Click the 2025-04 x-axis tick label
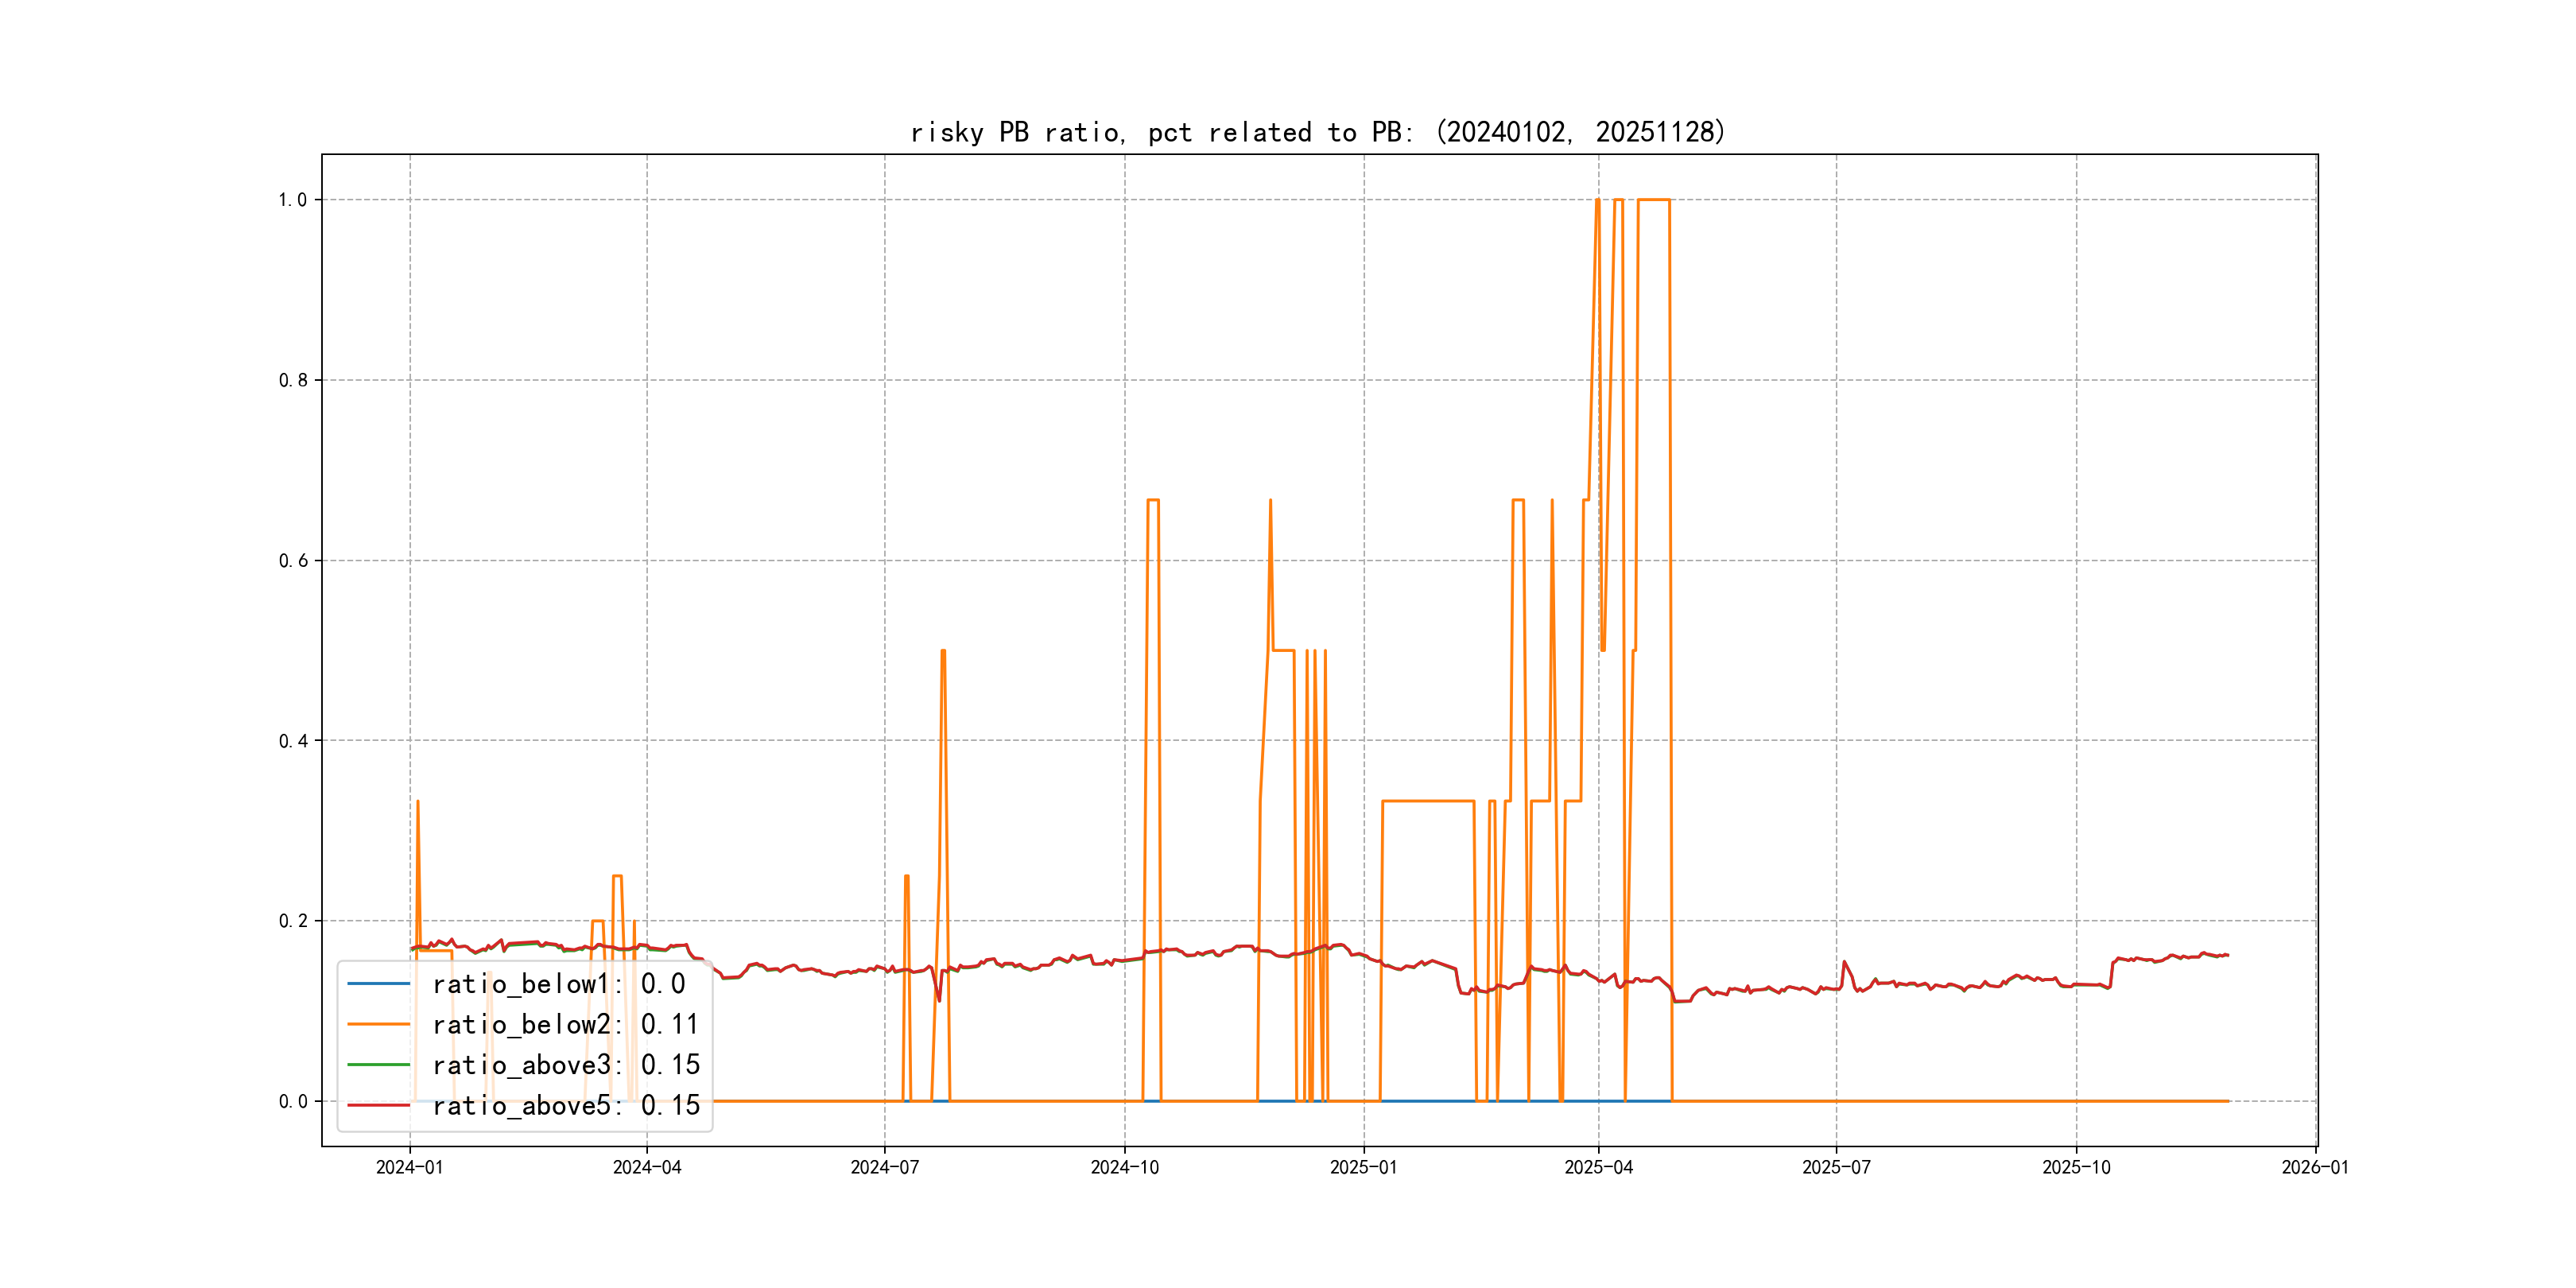 pyautogui.click(x=1598, y=1167)
